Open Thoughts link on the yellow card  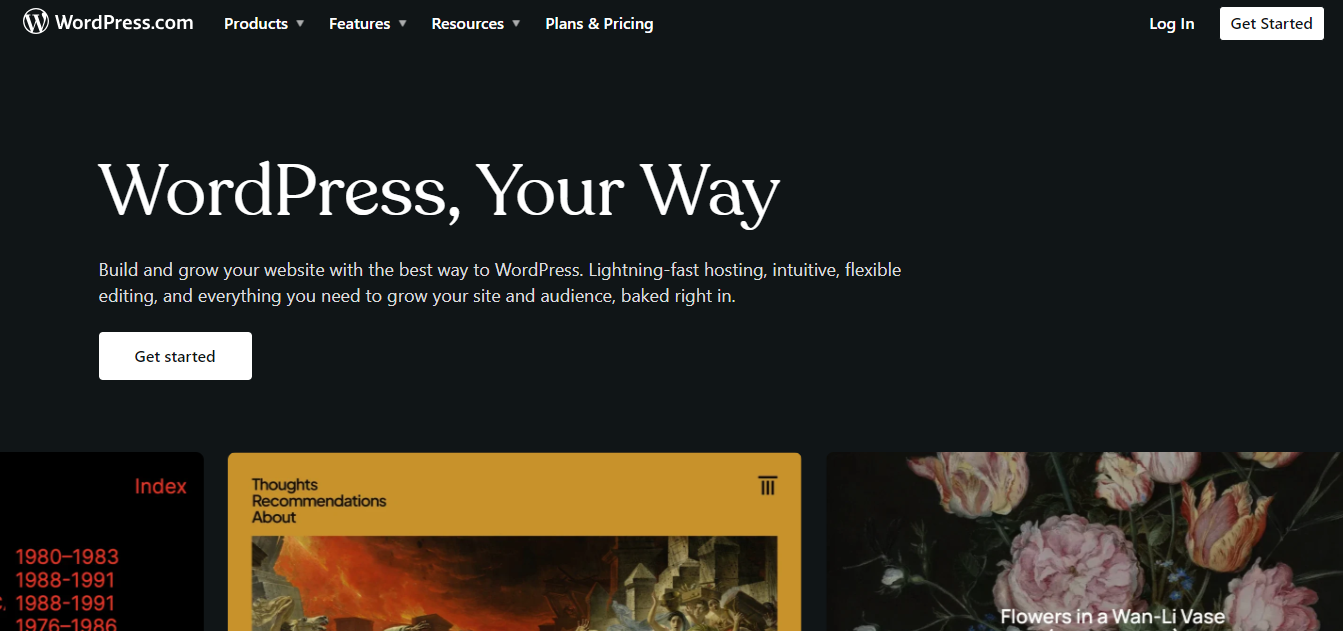click(285, 484)
